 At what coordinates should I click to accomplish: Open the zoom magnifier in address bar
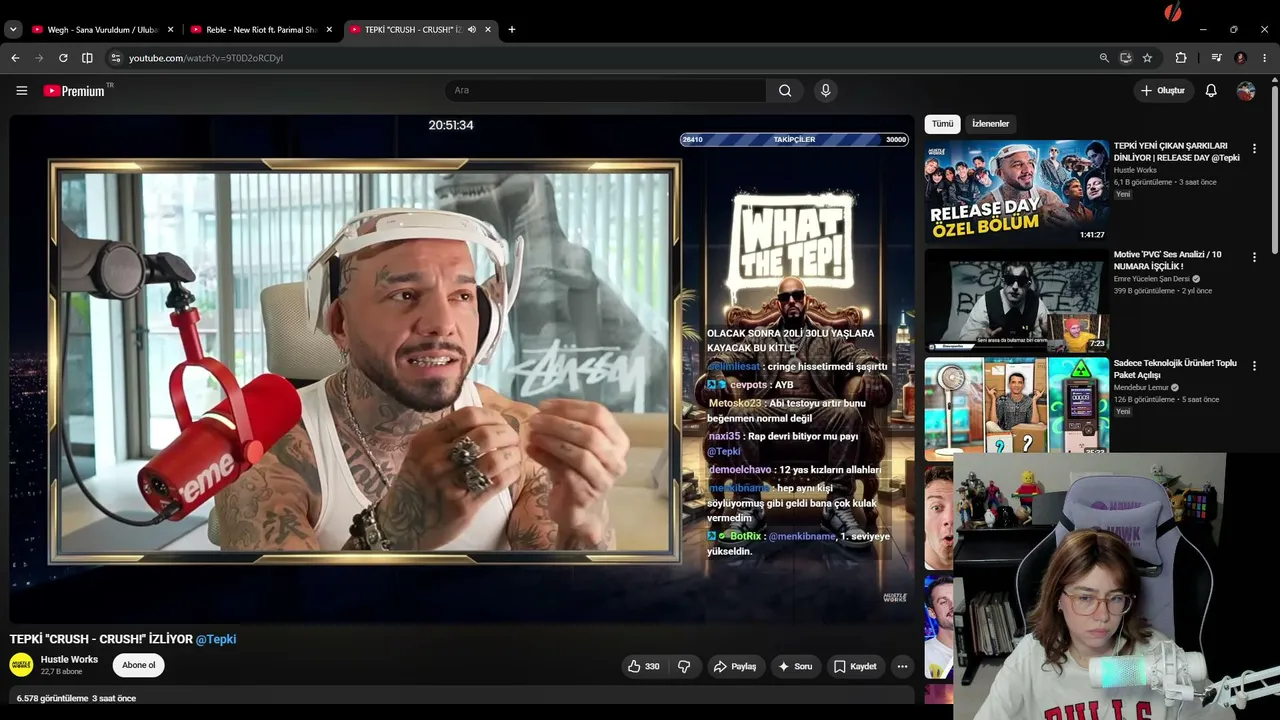pos(1104,58)
